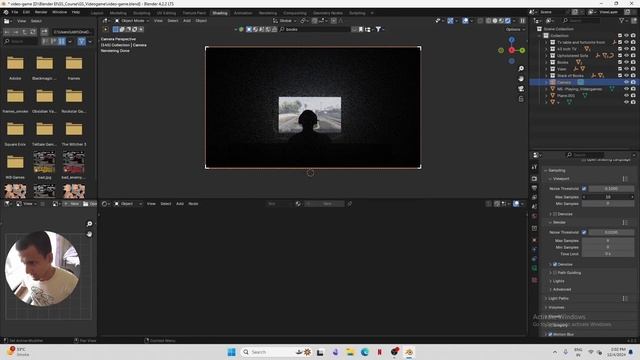The height and width of the screenshot is (360, 640).
Task: Click the viewport pan hand gizmo
Action: (521, 78)
